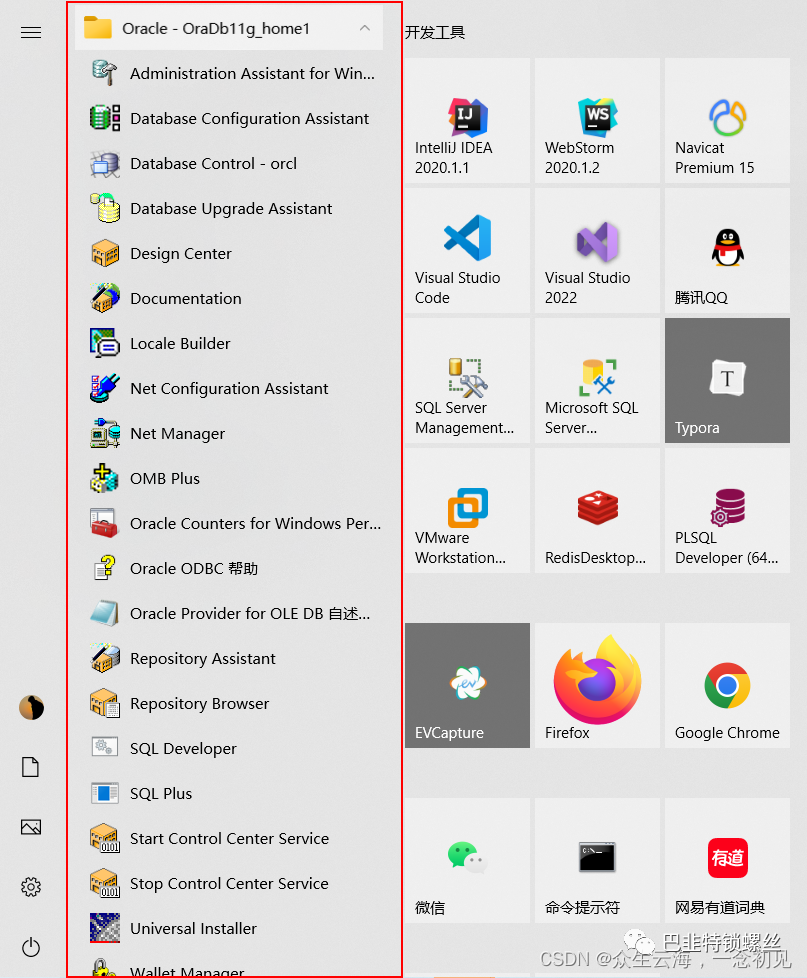807x978 pixels.
Task: Open Microsoft SQL Server tile
Action: click(597, 380)
